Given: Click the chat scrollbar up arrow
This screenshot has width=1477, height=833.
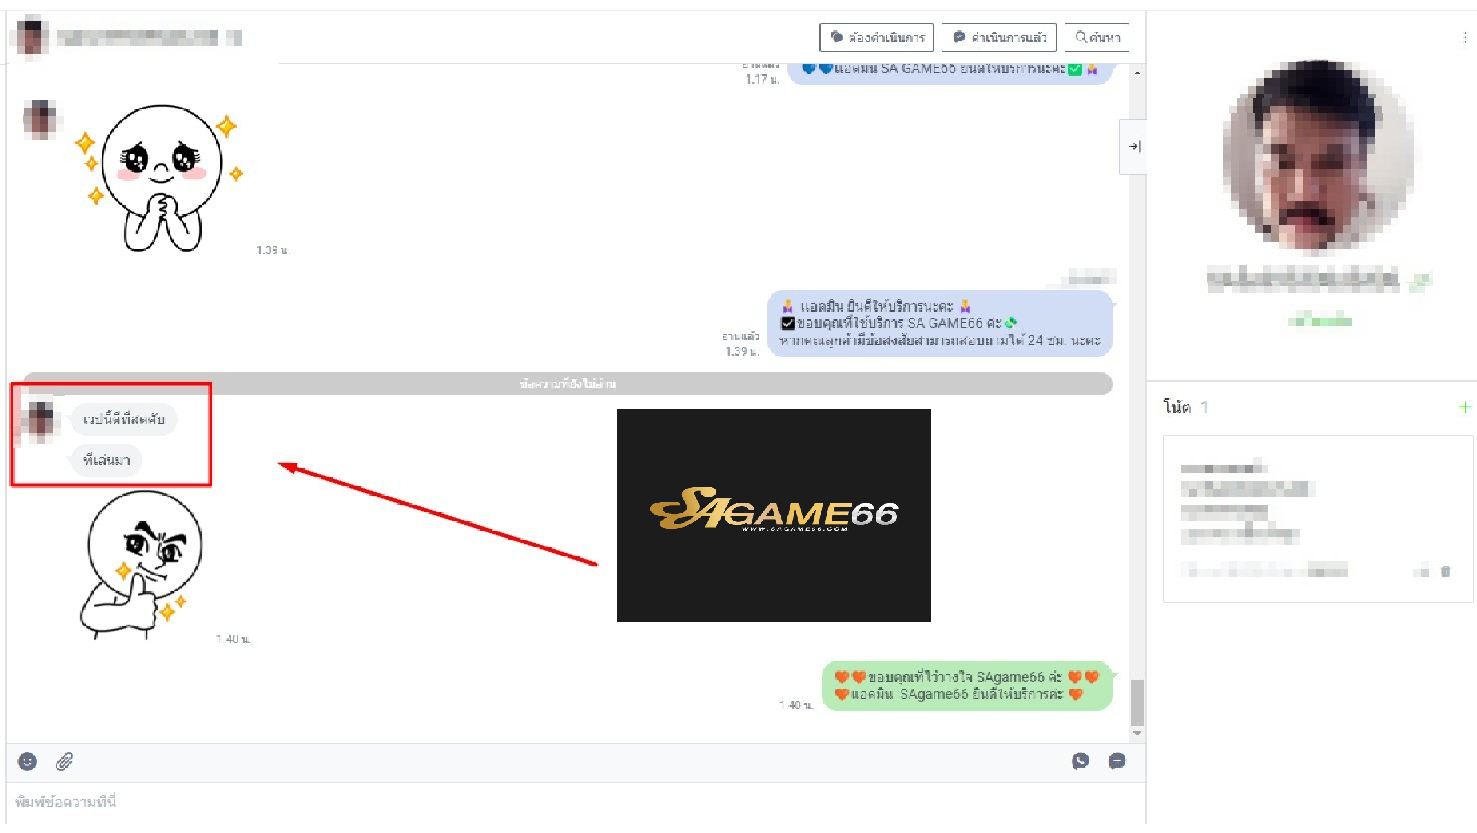Looking at the screenshot, I should [1137, 74].
